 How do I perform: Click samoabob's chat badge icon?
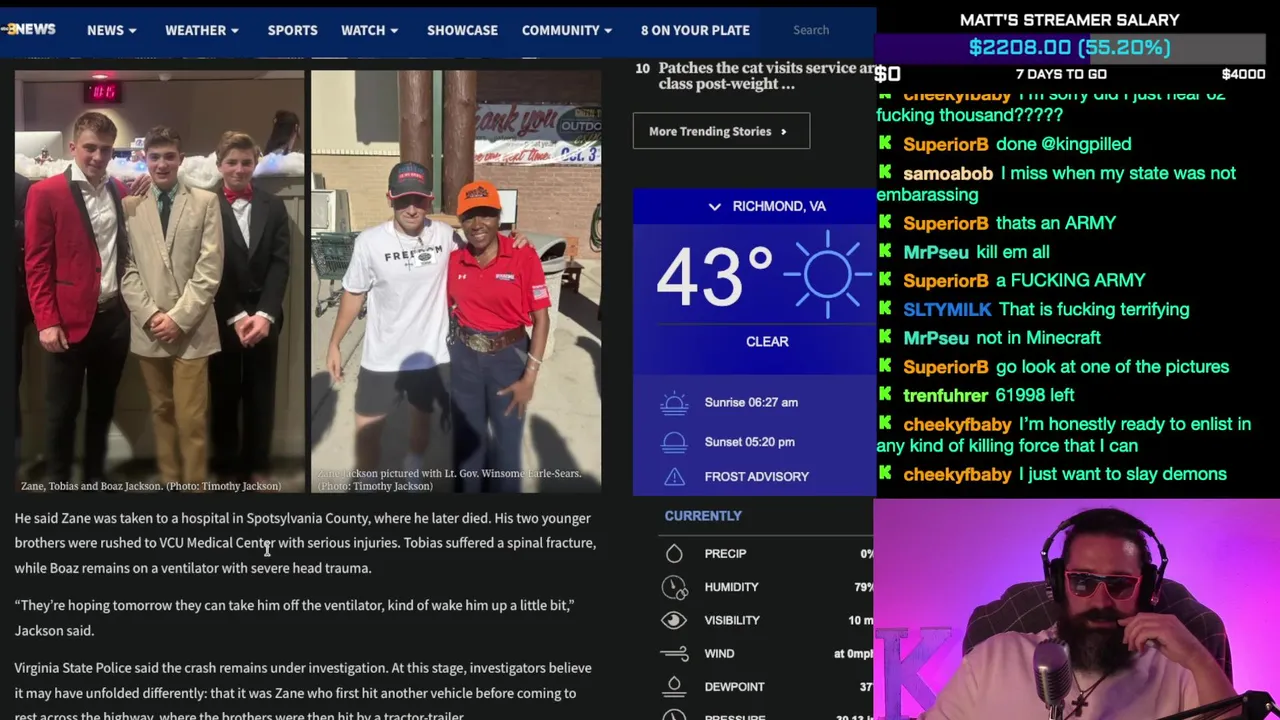coord(886,171)
